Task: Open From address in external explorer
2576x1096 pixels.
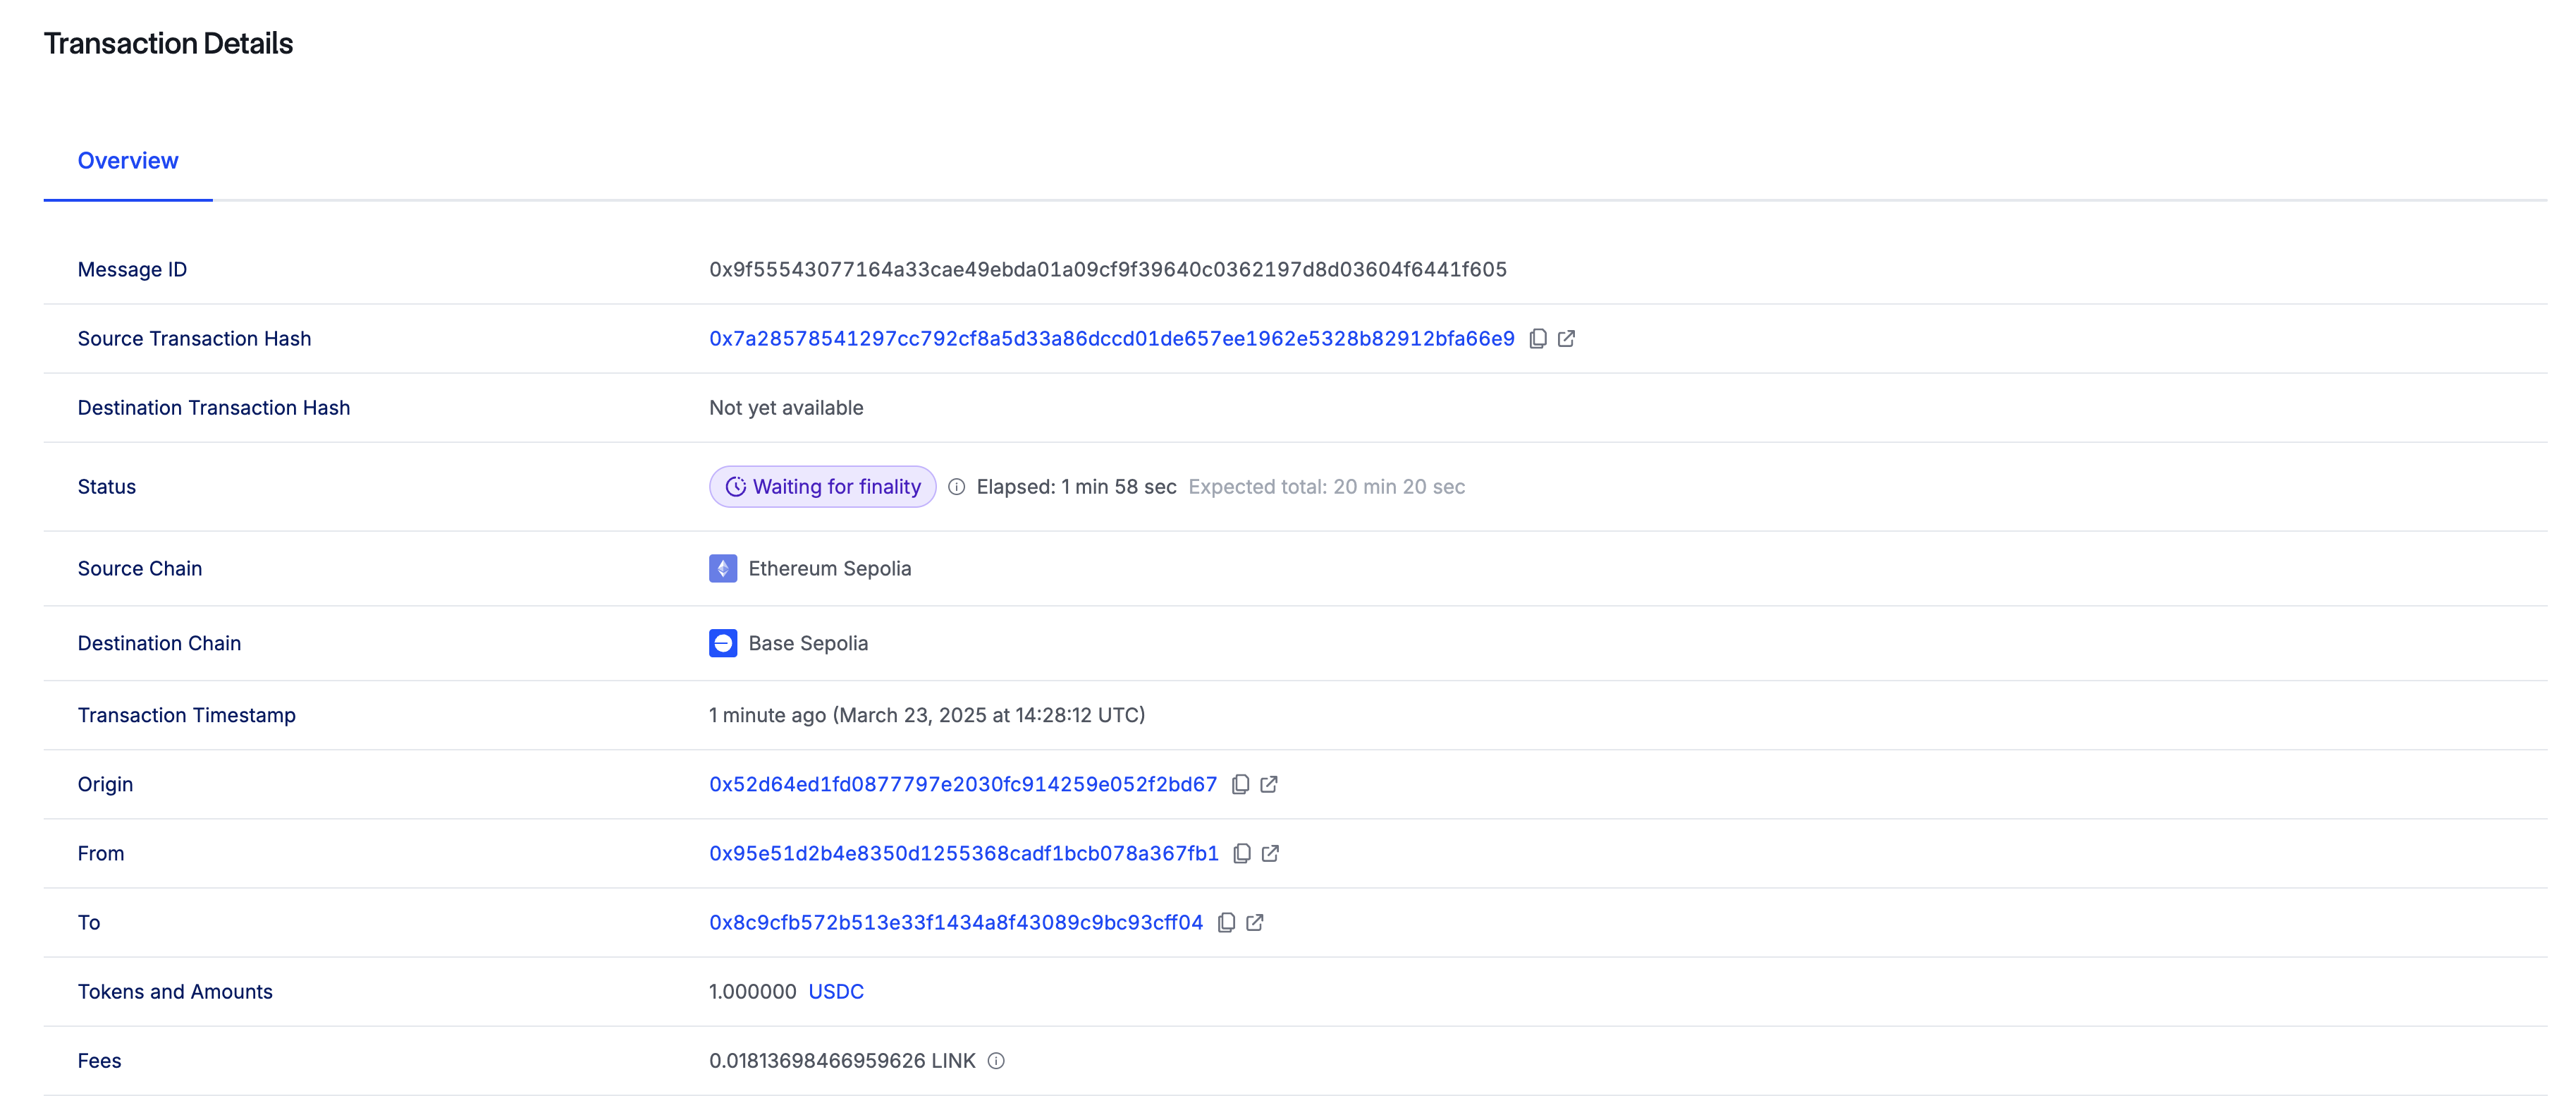Action: [1270, 854]
